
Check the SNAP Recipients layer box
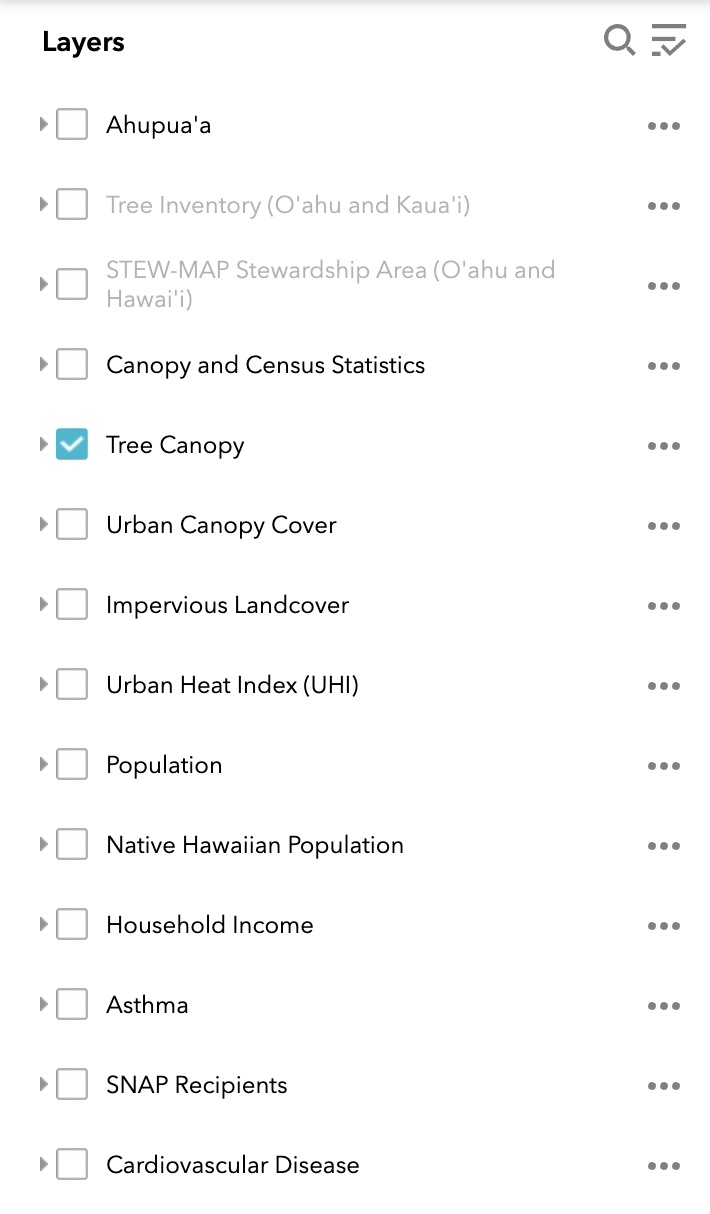[x=72, y=1085]
